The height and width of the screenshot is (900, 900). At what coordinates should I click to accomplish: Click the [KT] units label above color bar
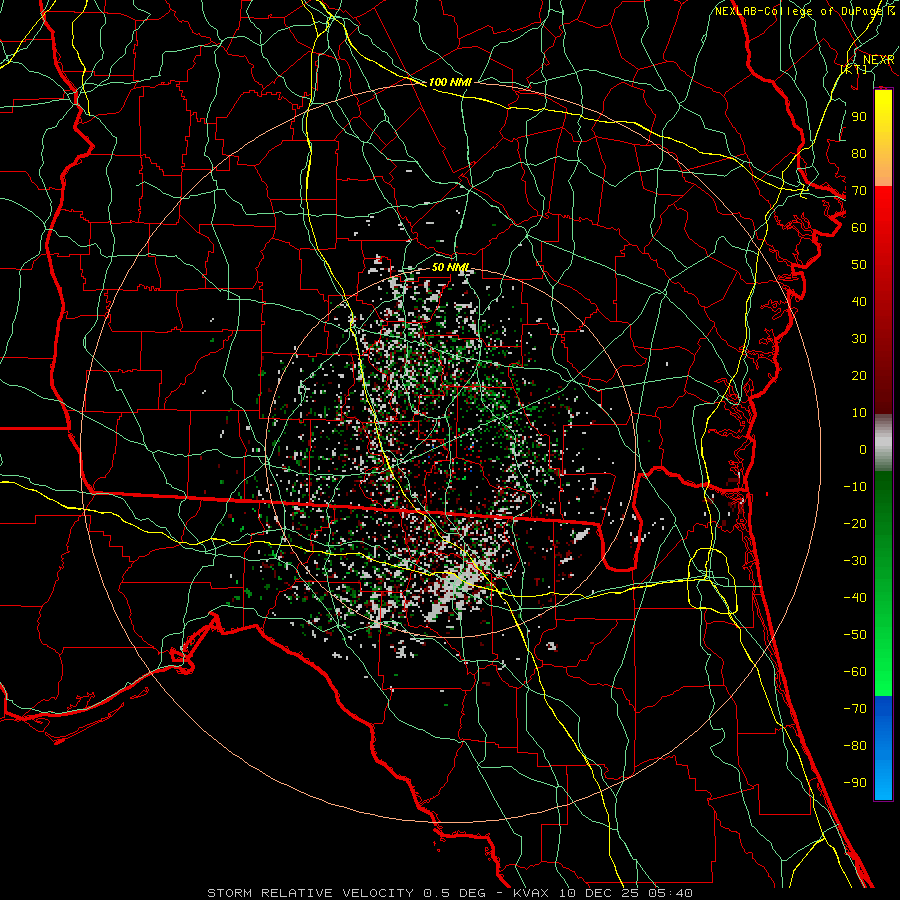coord(854,69)
